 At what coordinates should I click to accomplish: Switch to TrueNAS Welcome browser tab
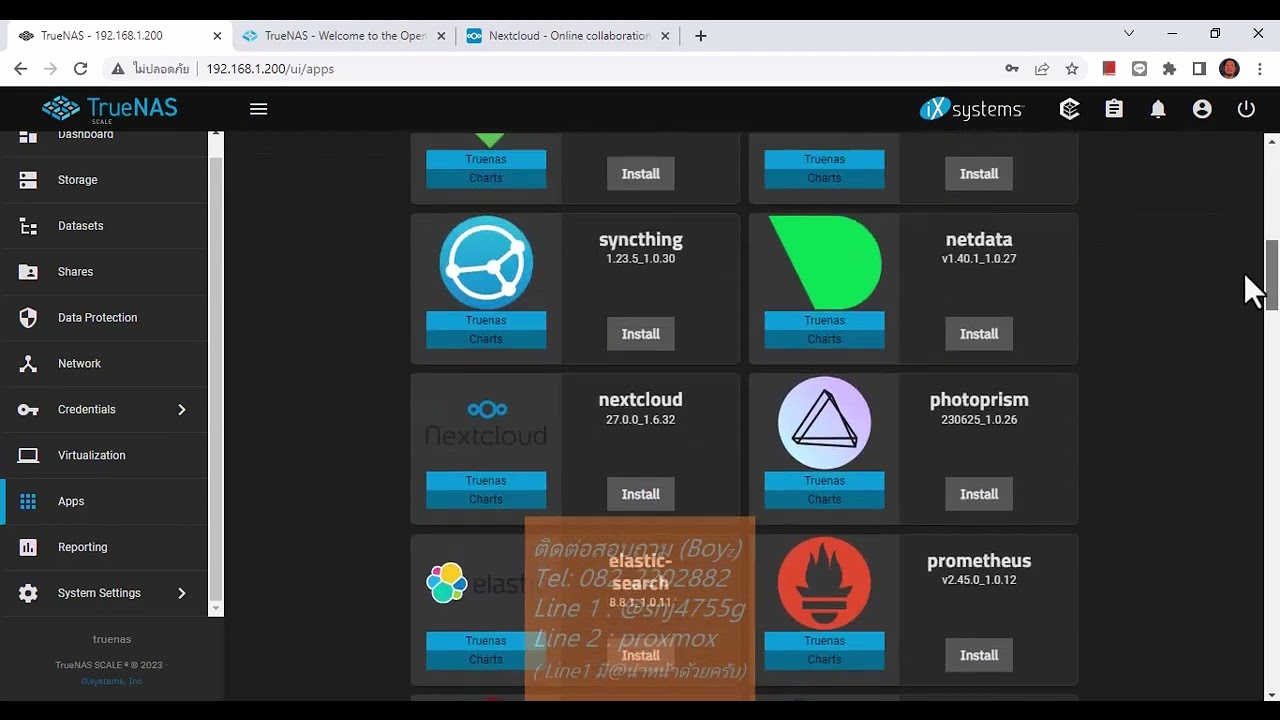pyautogui.click(x=345, y=36)
